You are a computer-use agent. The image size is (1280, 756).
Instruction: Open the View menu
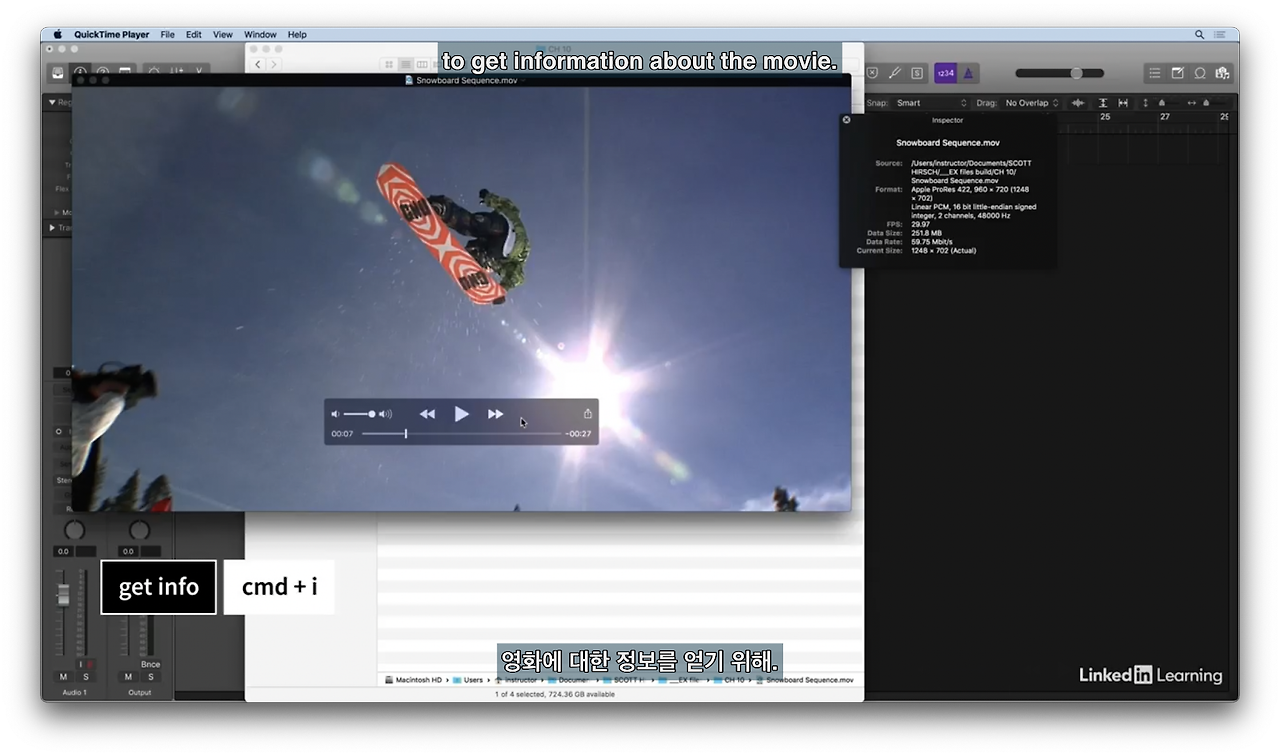tap(223, 34)
